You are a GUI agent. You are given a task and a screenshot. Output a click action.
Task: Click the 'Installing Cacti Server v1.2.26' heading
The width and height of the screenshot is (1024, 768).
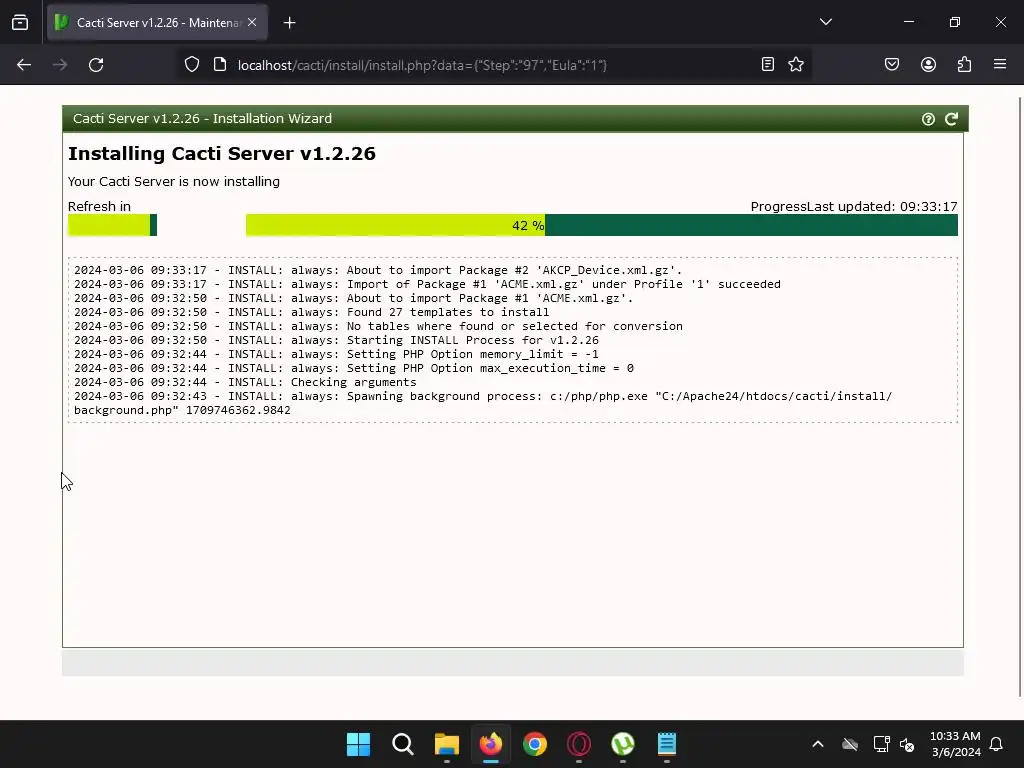[x=222, y=153]
